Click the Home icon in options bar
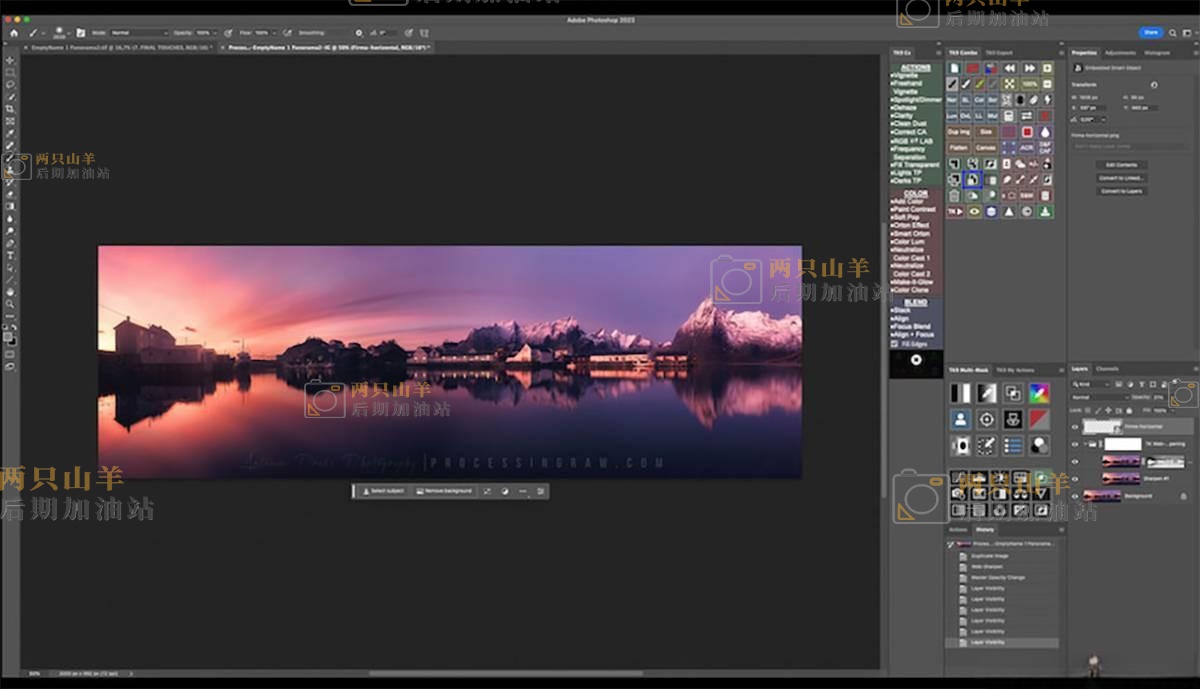This screenshot has width=1200, height=689. click(13, 33)
